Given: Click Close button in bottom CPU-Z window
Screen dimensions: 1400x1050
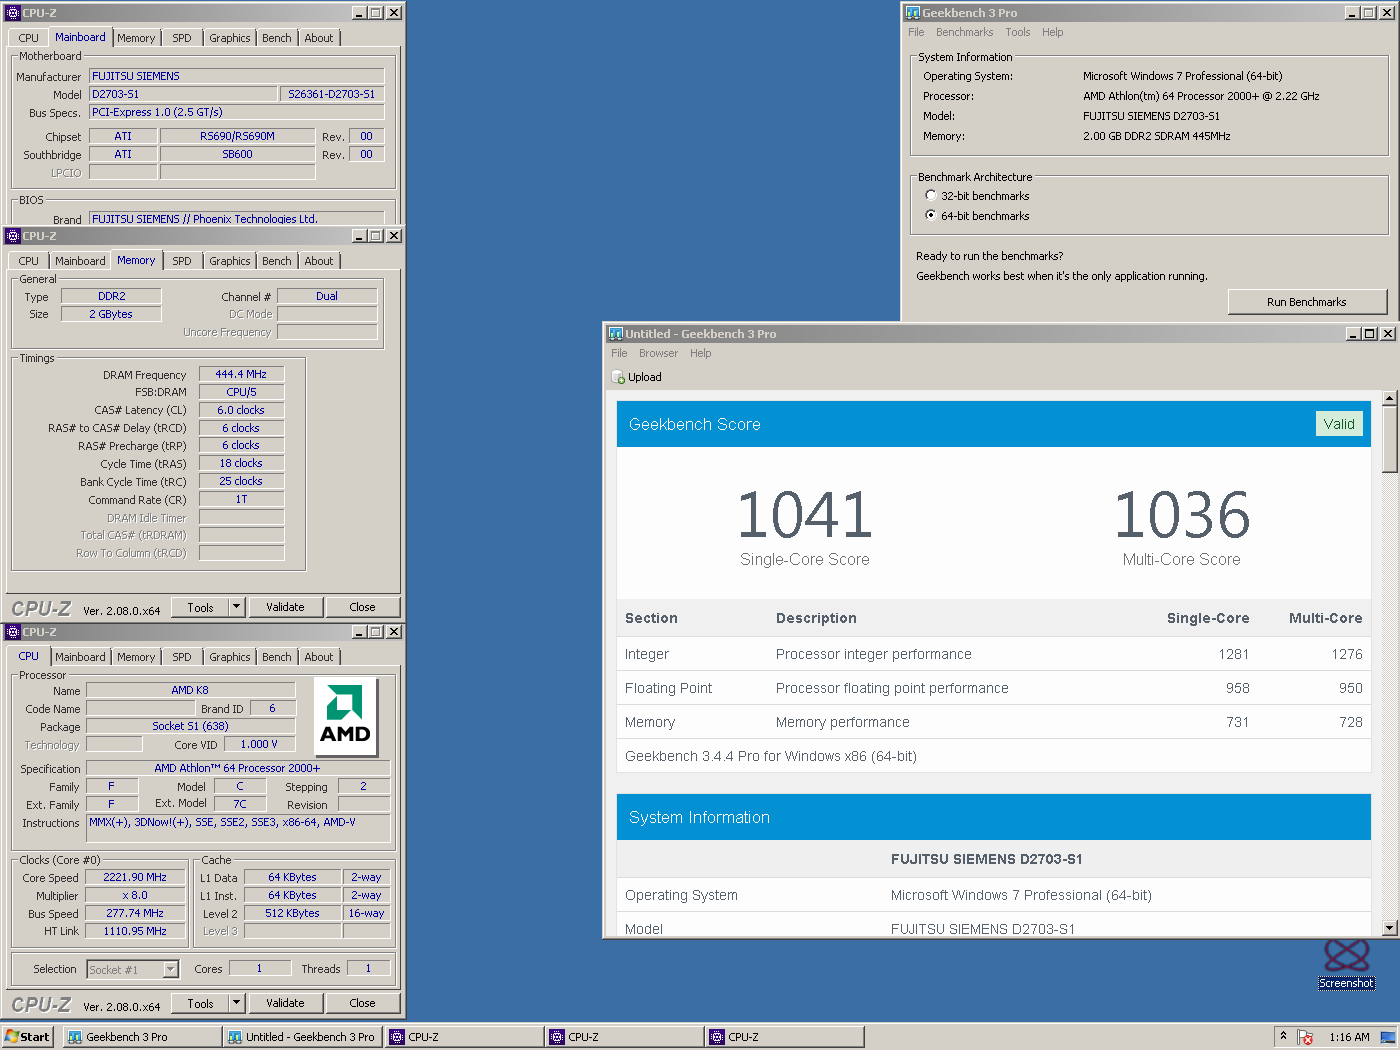Looking at the screenshot, I should tap(362, 1003).
